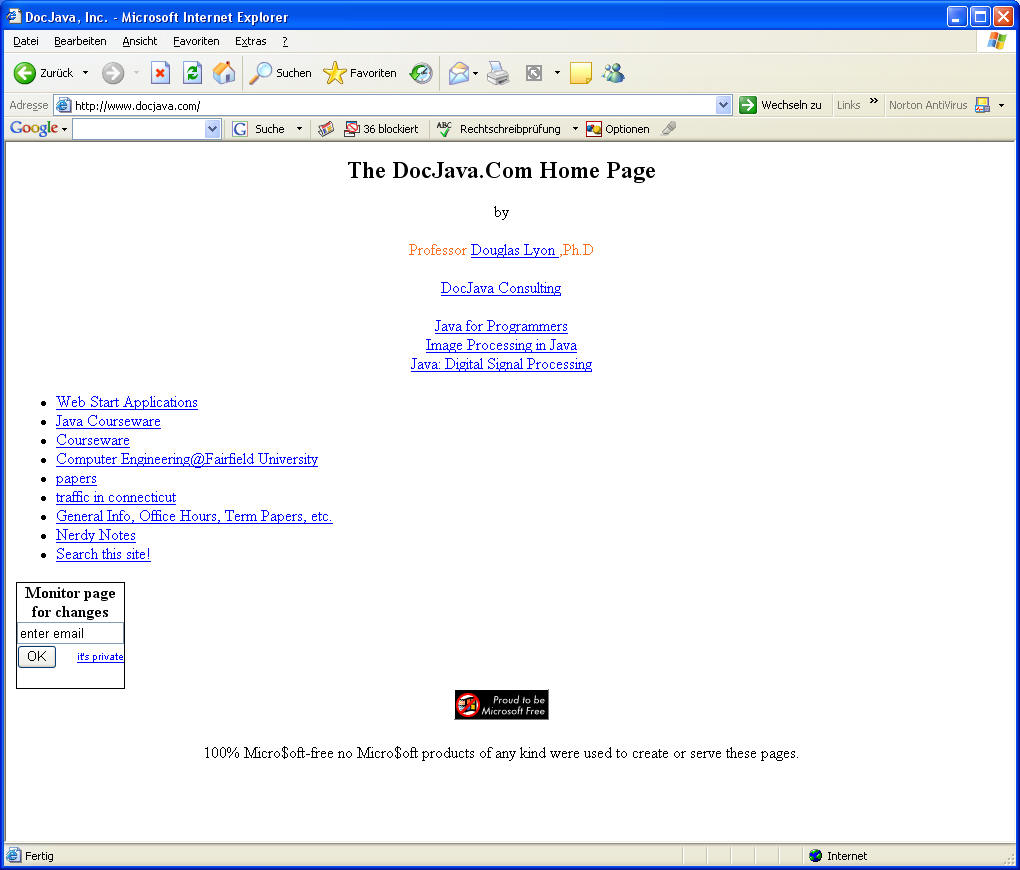Toggle the '36 blockiert' popup blocker
This screenshot has height=870, width=1020.
point(381,129)
